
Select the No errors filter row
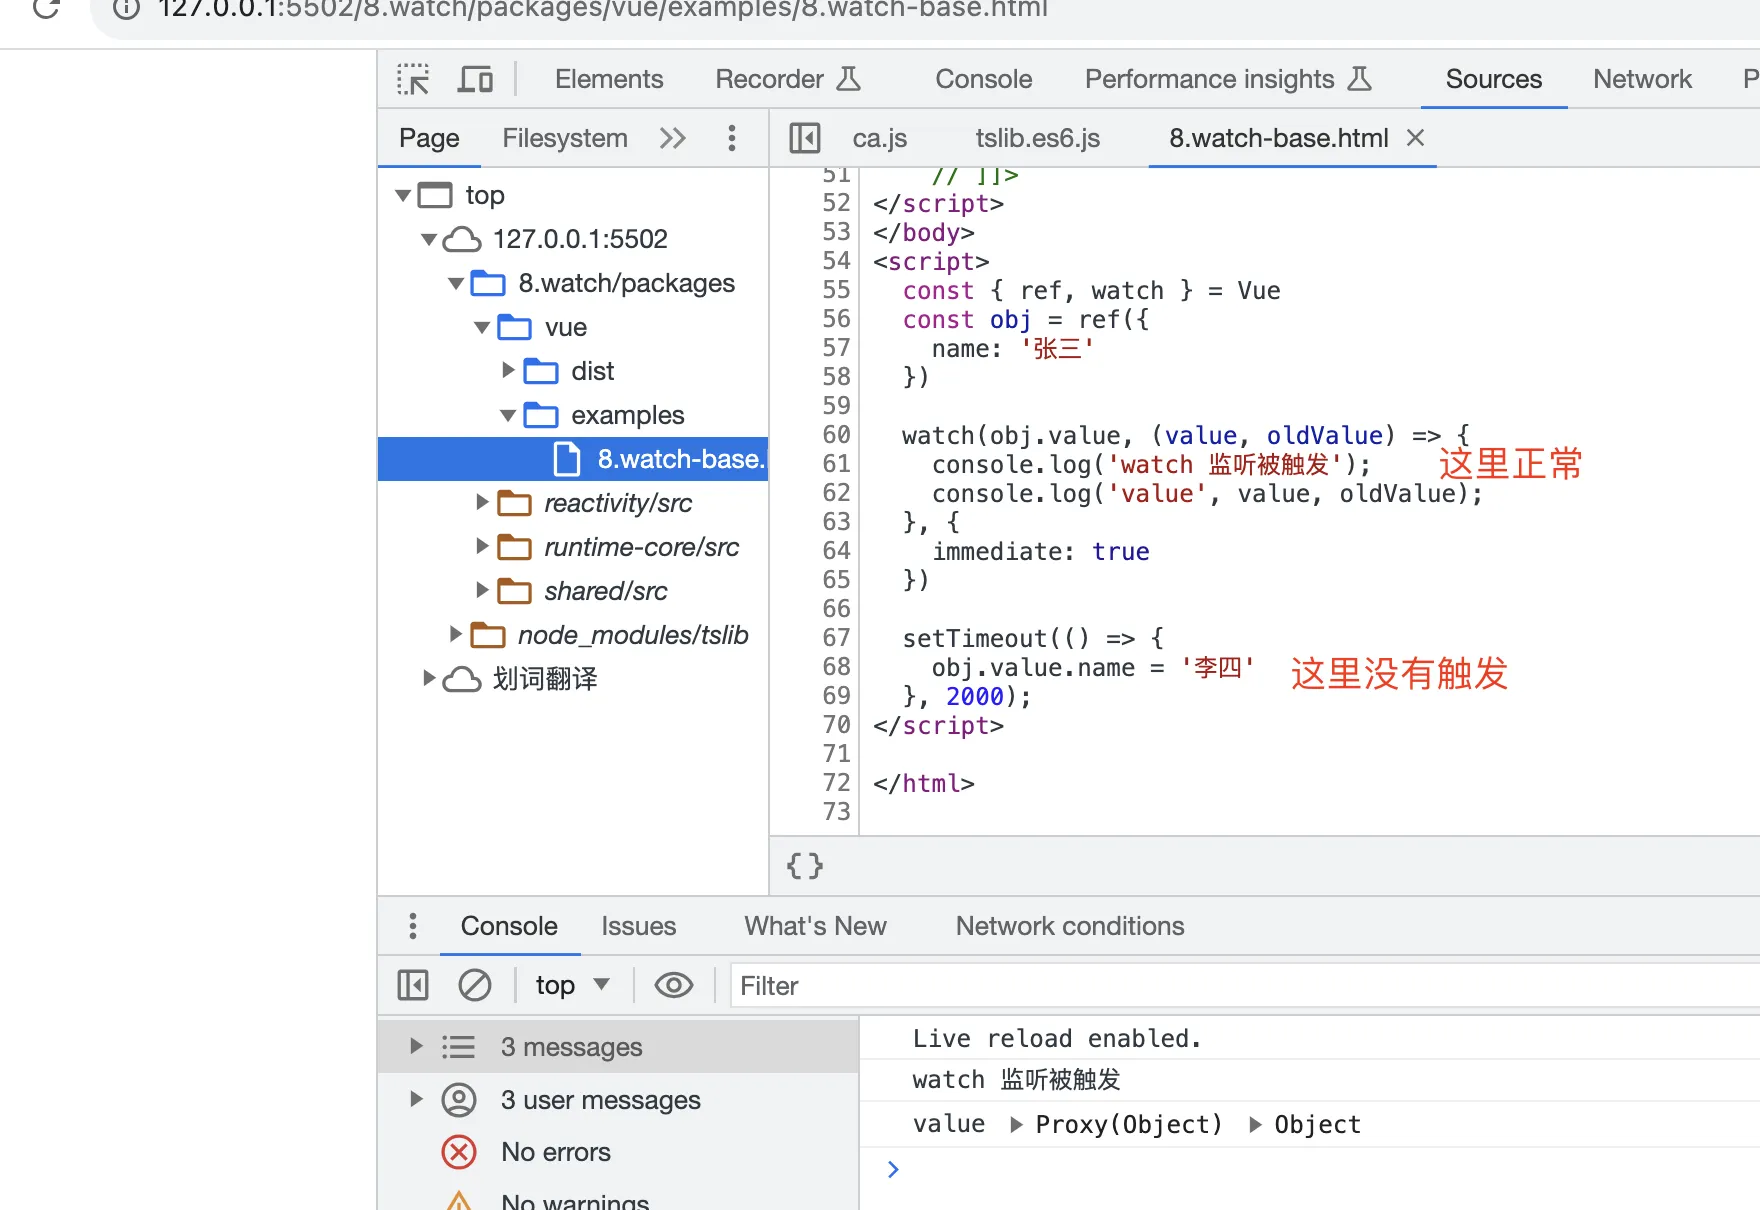(x=618, y=1152)
